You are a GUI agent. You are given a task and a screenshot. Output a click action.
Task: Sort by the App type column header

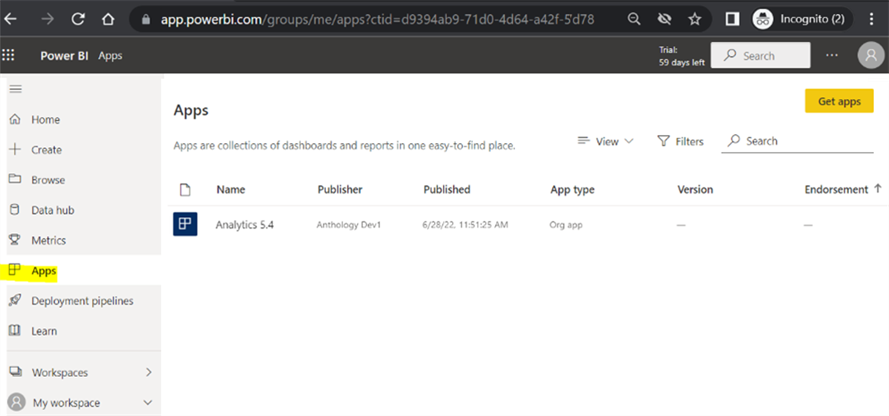click(572, 189)
